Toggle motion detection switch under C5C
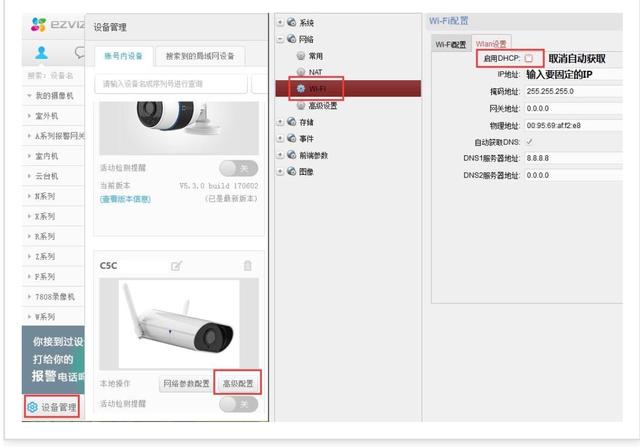The image size is (640, 447). pos(239,404)
